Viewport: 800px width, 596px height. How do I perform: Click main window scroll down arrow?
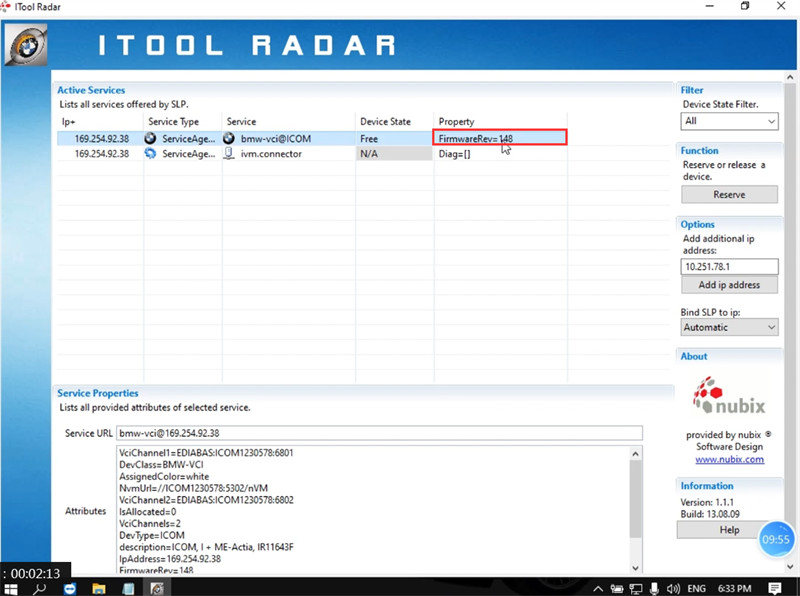point(790,567)
